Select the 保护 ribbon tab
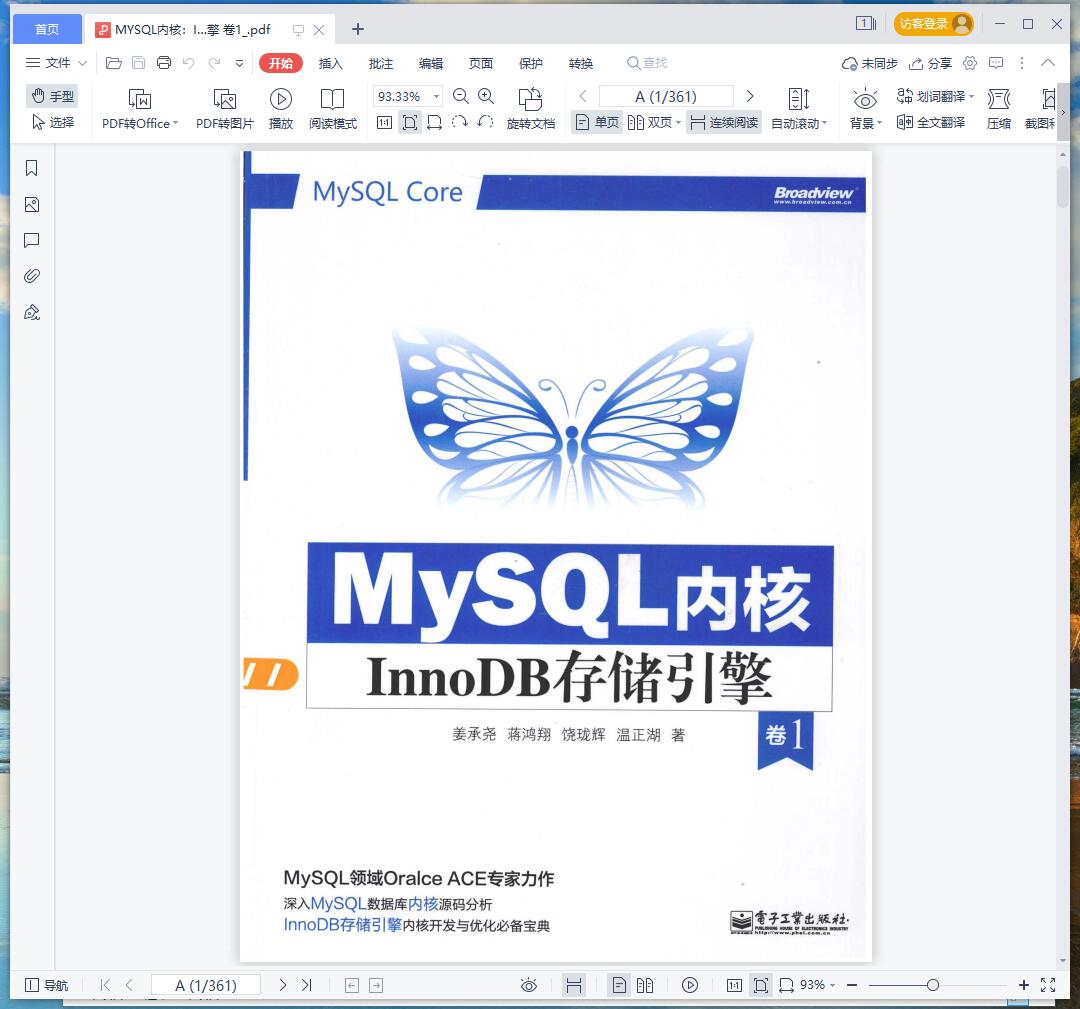 pos(531,63)
